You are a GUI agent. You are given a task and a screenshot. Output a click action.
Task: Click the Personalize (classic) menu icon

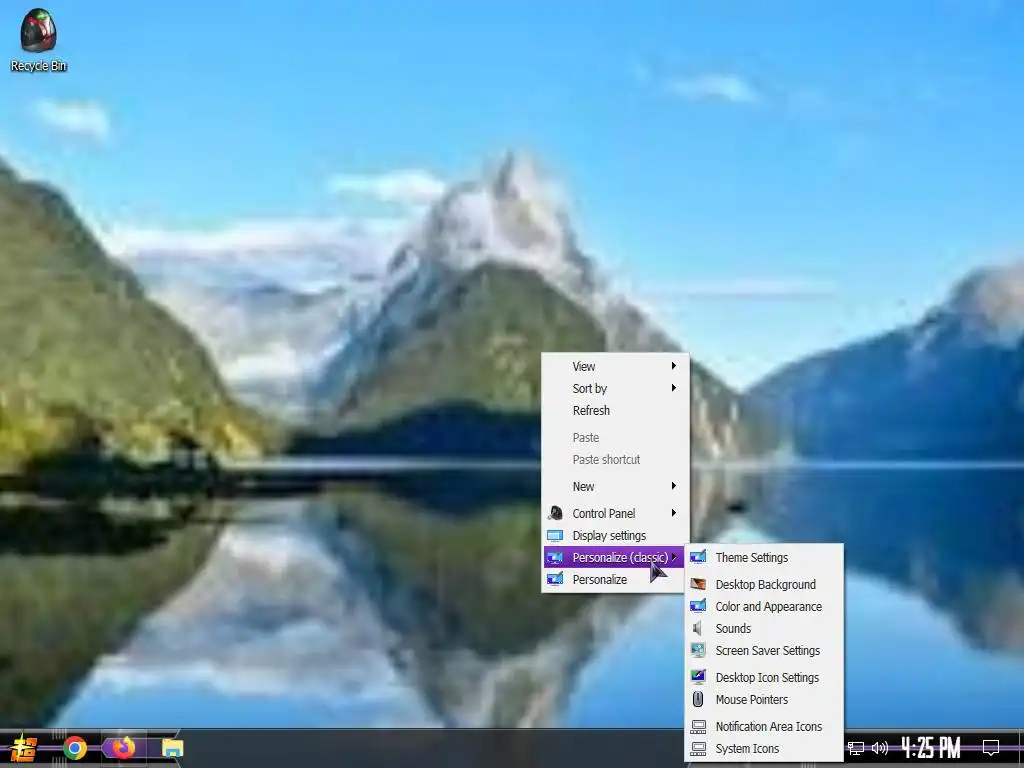[x=555, y=558]
